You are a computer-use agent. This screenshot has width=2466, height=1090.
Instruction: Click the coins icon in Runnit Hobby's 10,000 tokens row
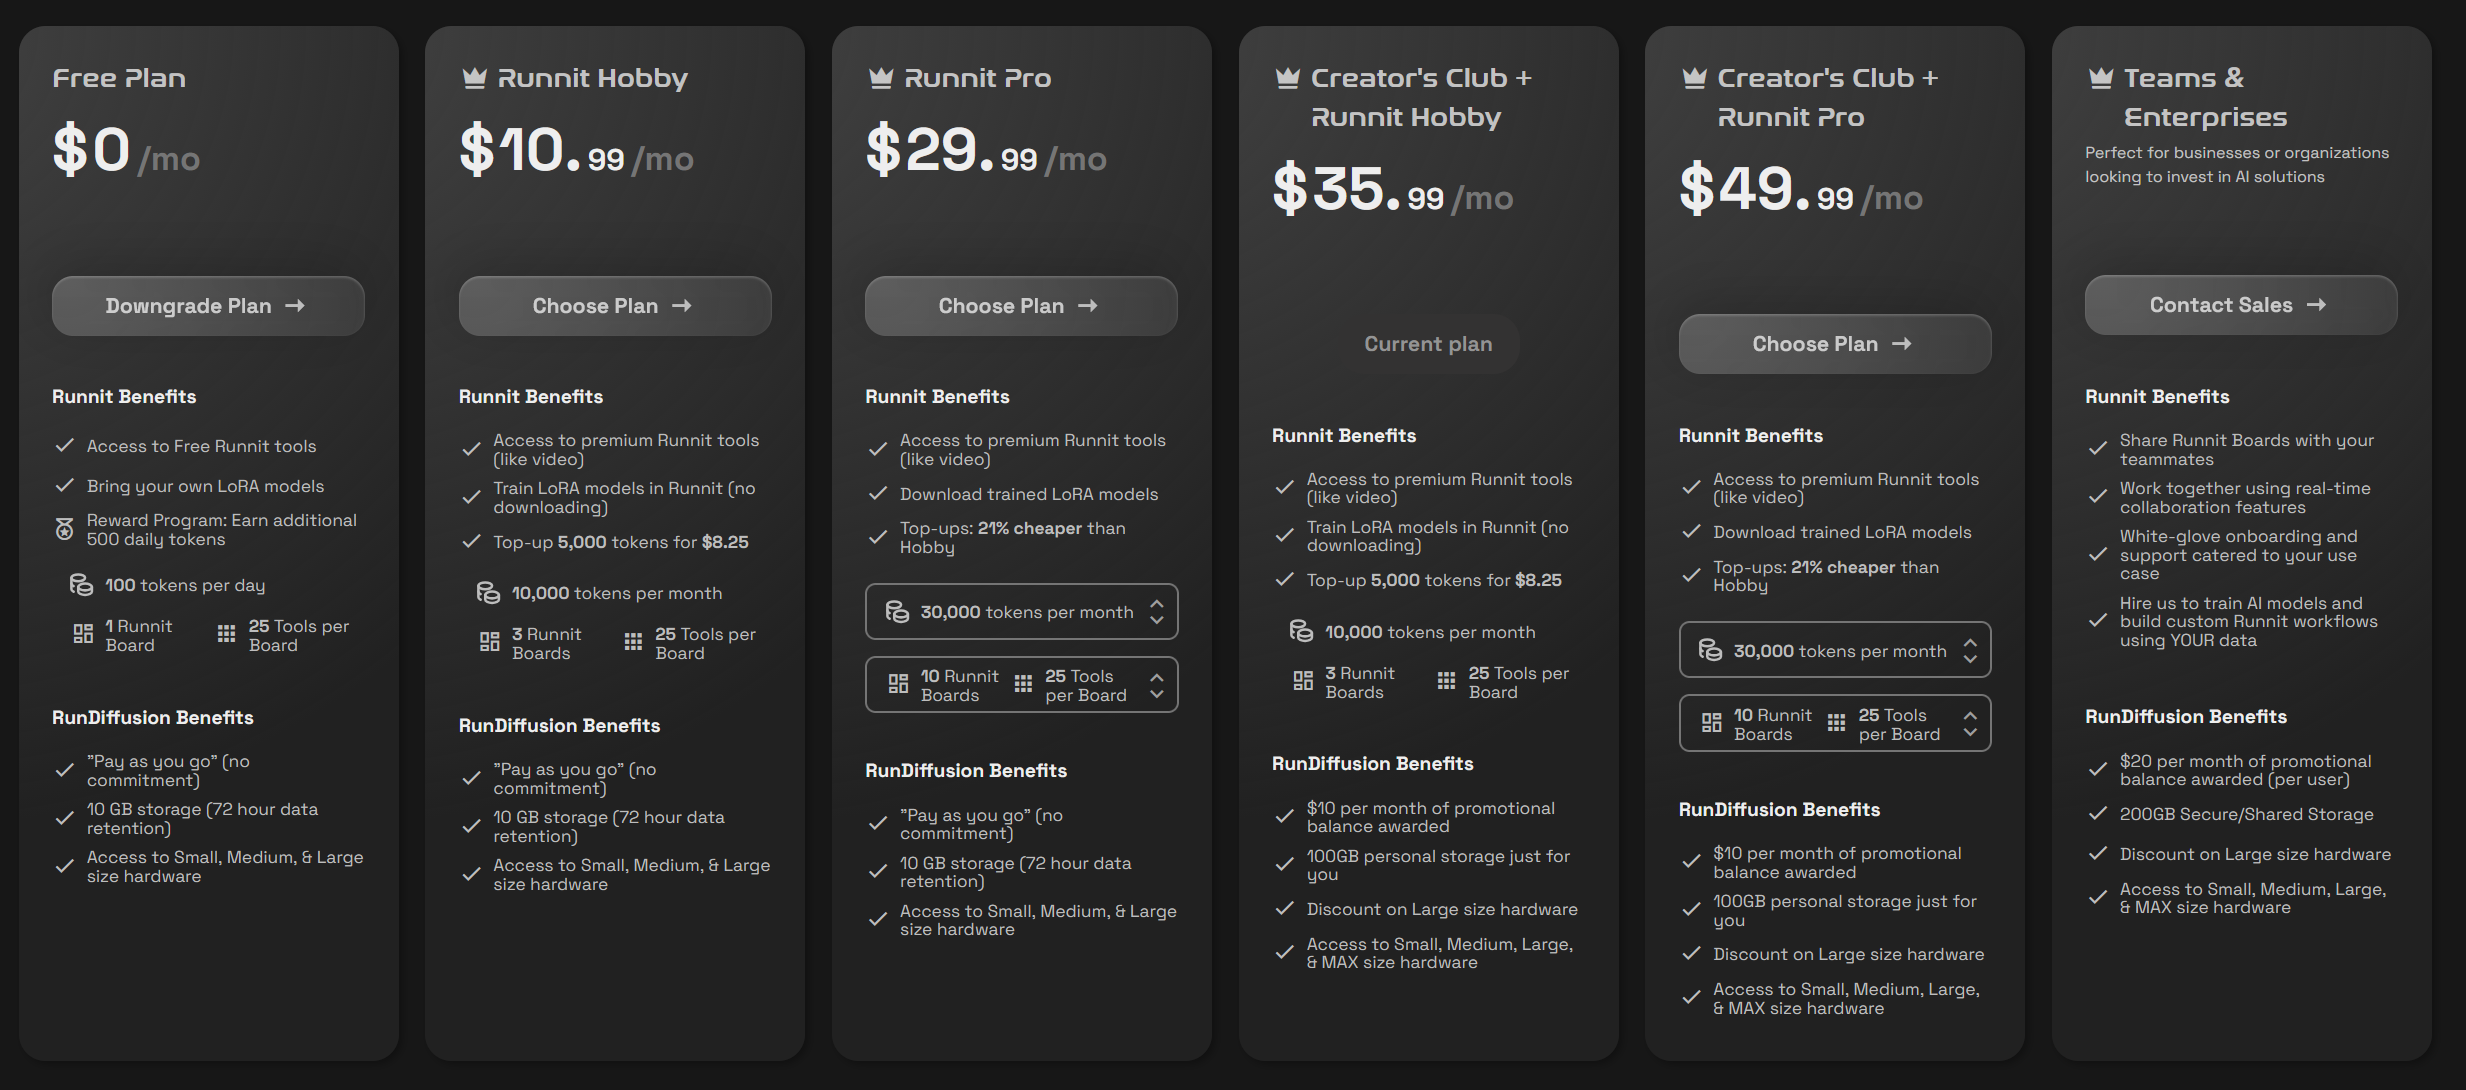coord(488,593)
